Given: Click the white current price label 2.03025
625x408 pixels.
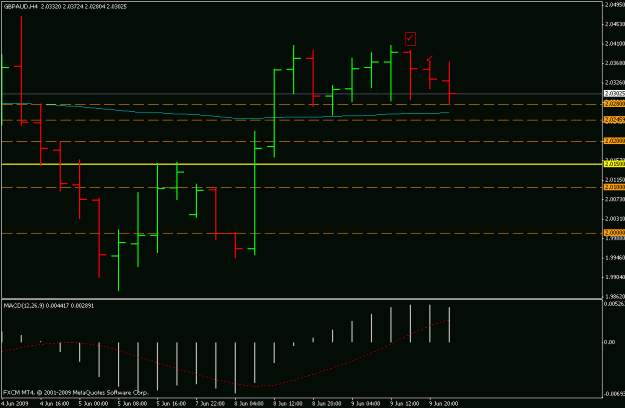Looking at the screenshot, I should coord(614,94).
